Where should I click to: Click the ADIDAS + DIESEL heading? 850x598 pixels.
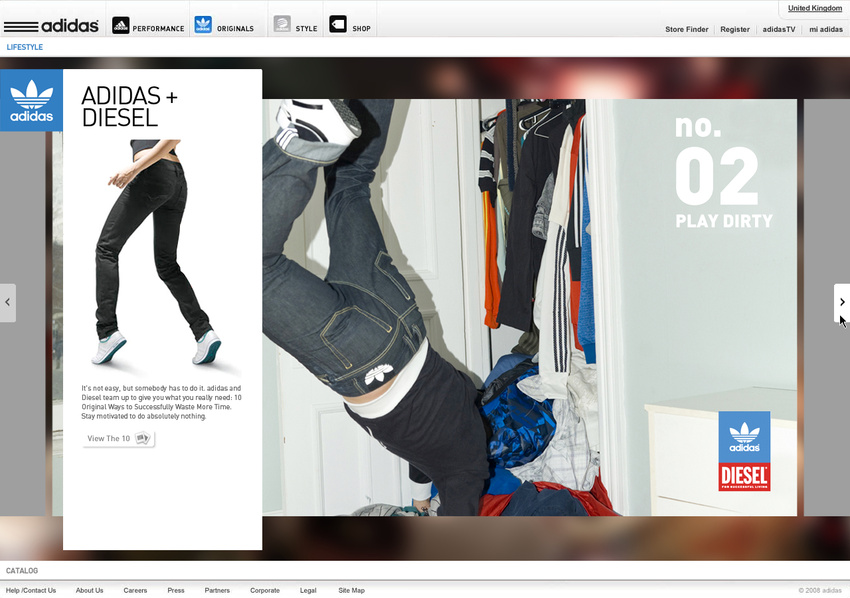130,107
